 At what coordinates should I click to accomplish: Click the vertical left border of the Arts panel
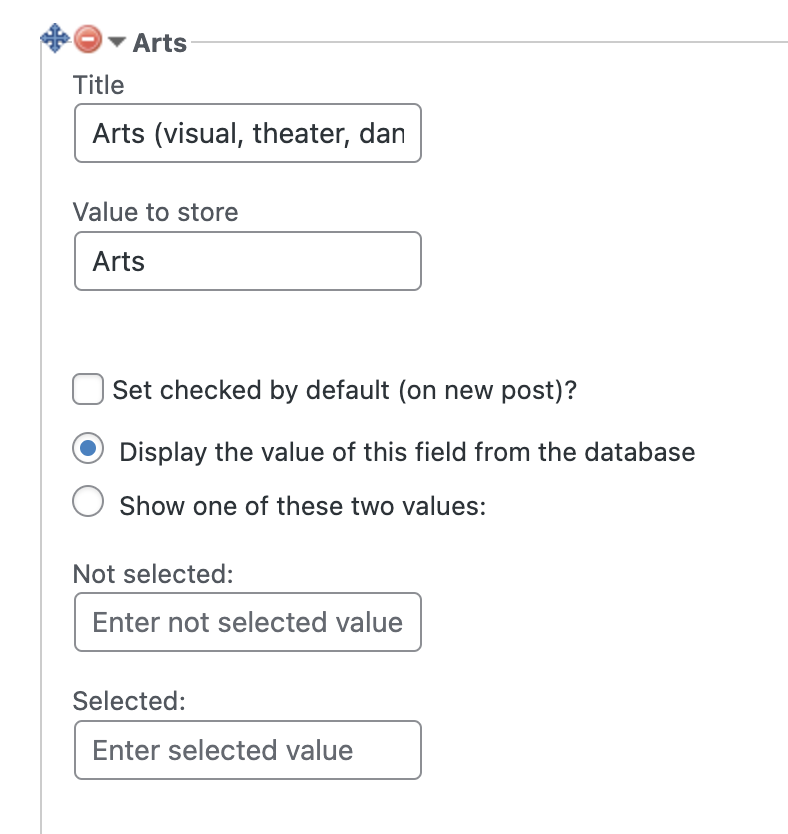tap(41, 441)
